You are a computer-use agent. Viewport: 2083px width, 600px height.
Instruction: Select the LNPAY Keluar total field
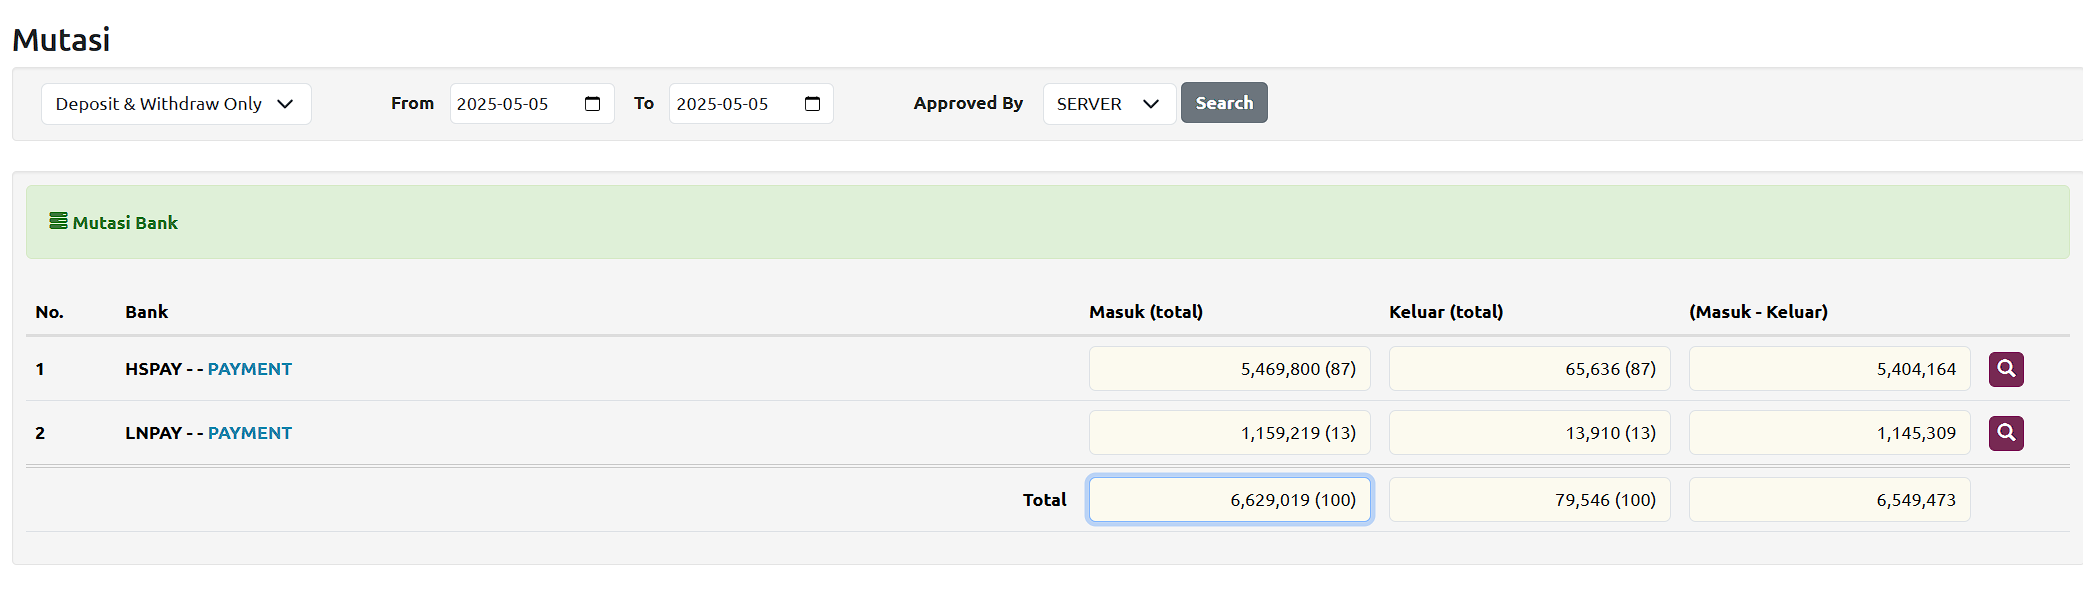[1529, 433]
